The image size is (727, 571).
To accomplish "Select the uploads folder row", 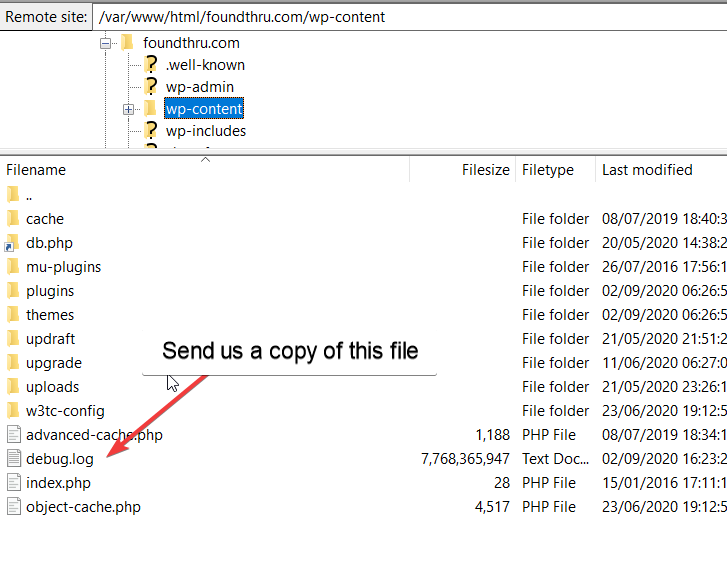I will [x=364, y=387].
